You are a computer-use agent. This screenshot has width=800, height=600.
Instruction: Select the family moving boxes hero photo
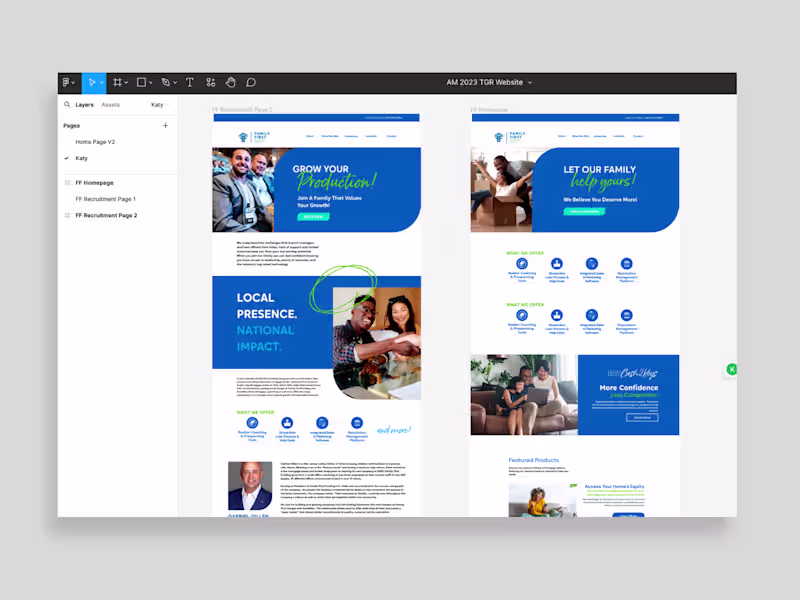[x=503, y=190]
